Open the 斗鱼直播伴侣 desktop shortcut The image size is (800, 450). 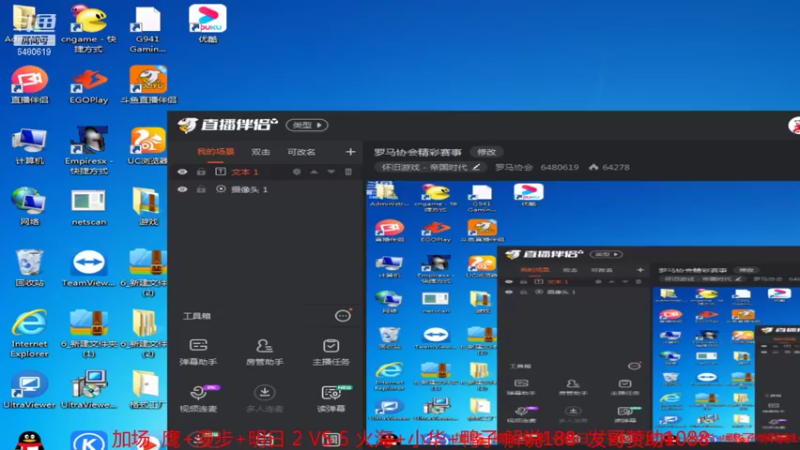(148, 85)
